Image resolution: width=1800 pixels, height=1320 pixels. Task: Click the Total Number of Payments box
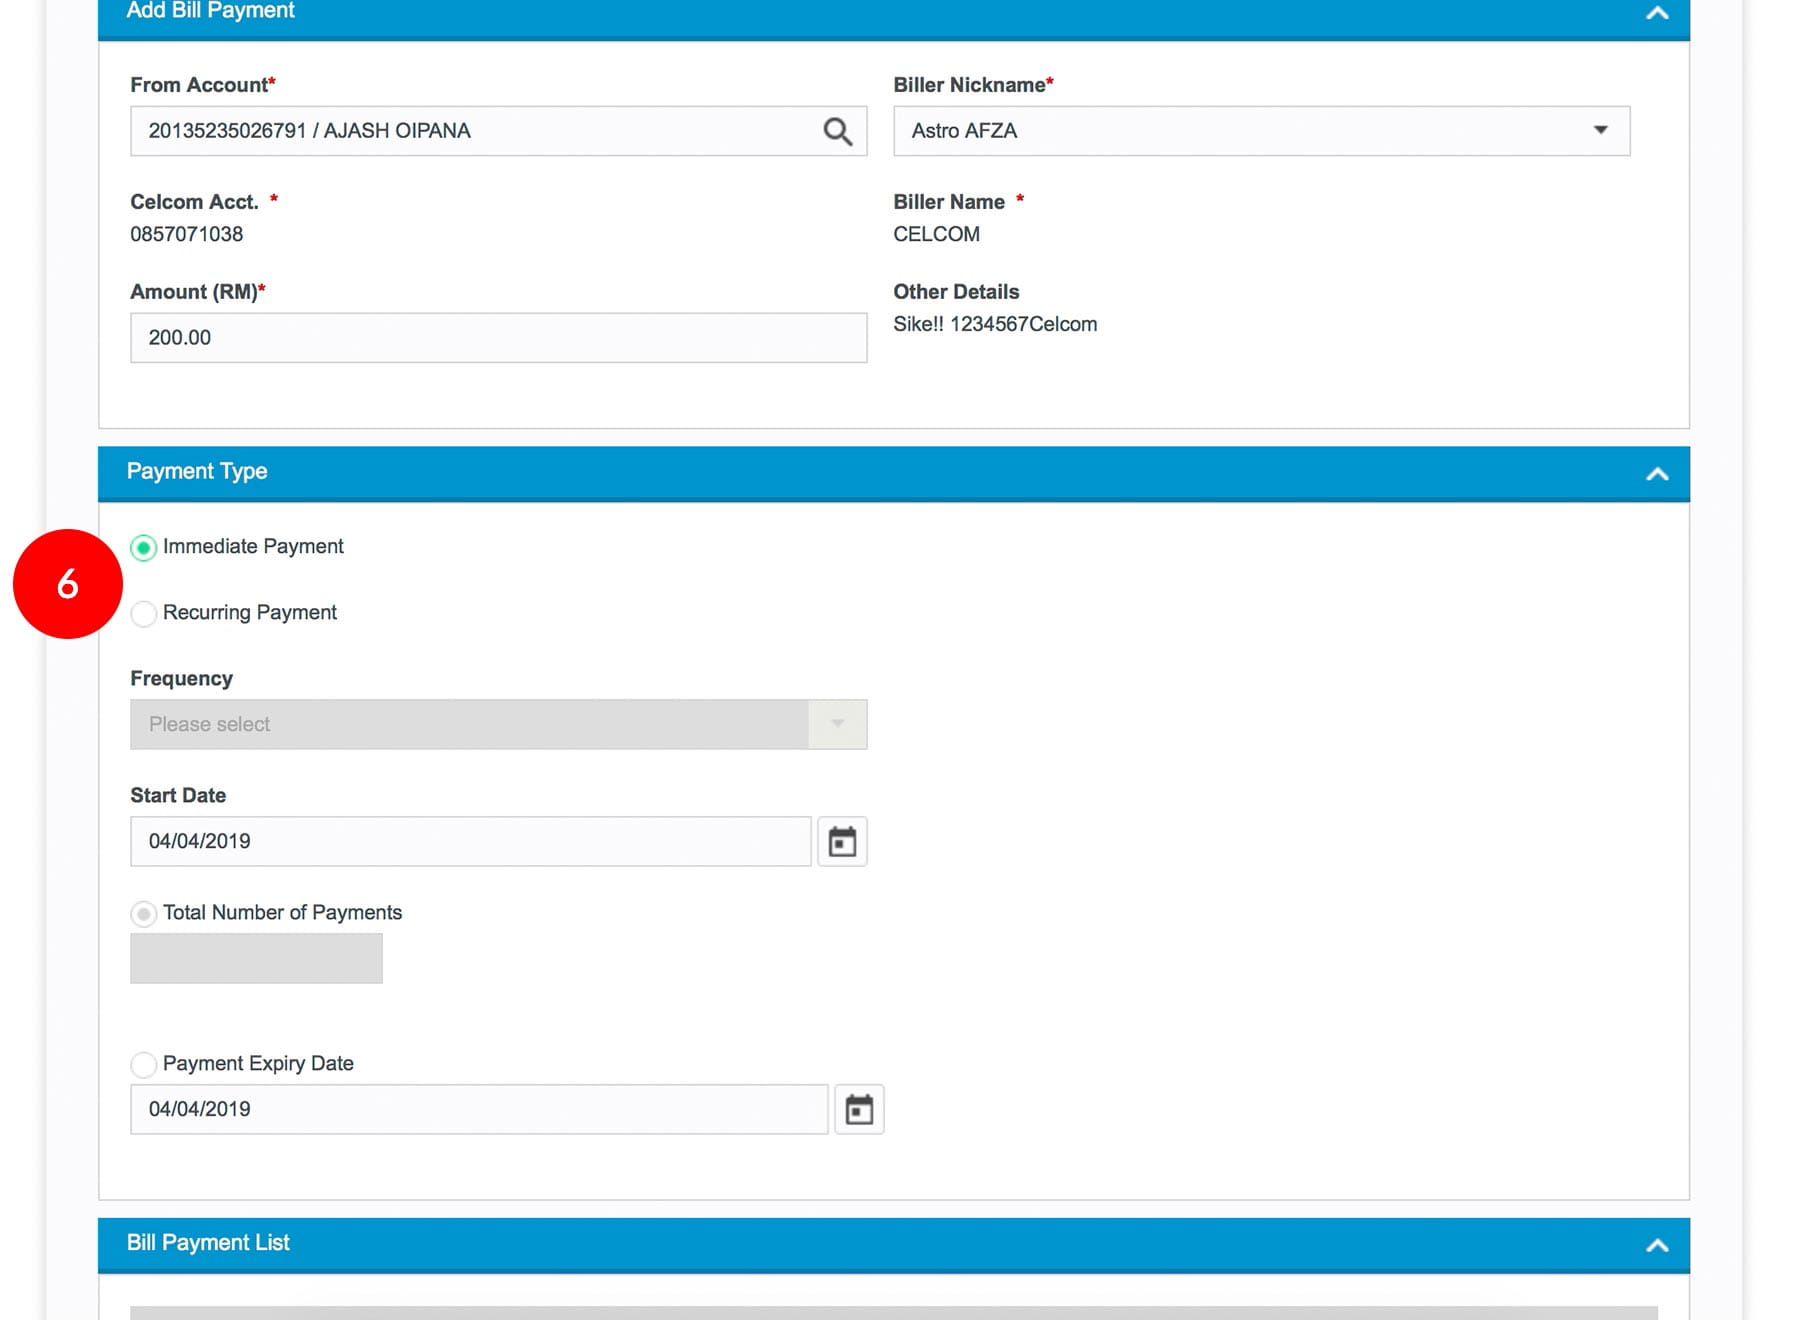pyautogui.click(x=256, y=958)
